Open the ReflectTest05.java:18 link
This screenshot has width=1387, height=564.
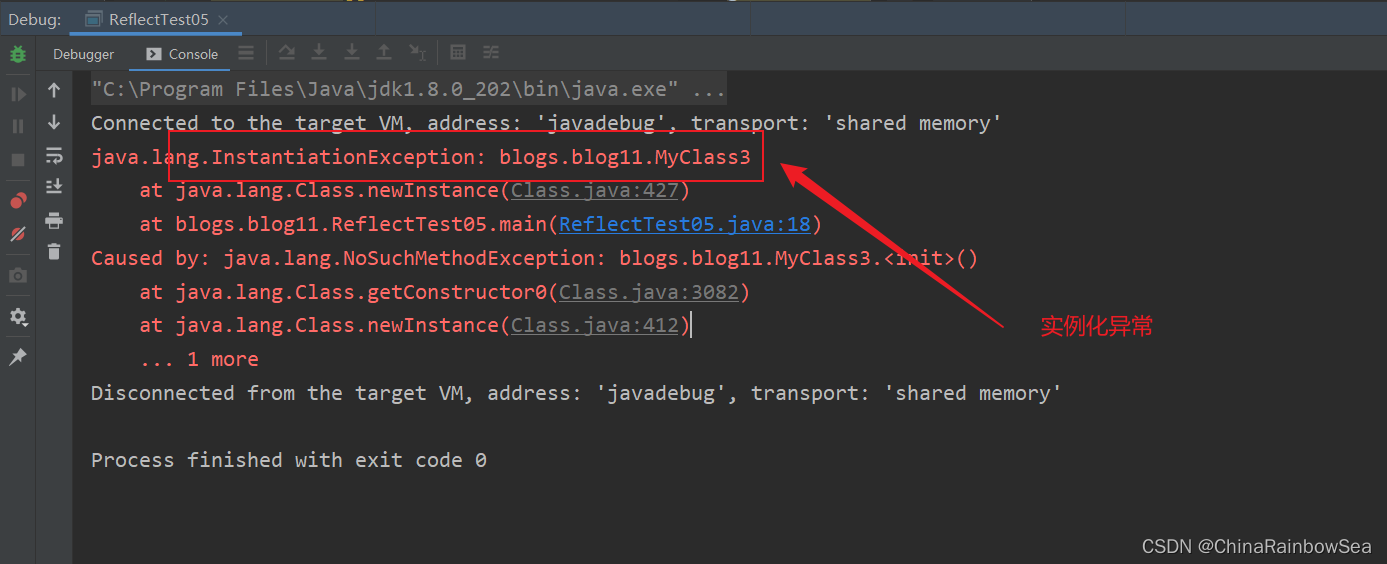tap(685, 224)
